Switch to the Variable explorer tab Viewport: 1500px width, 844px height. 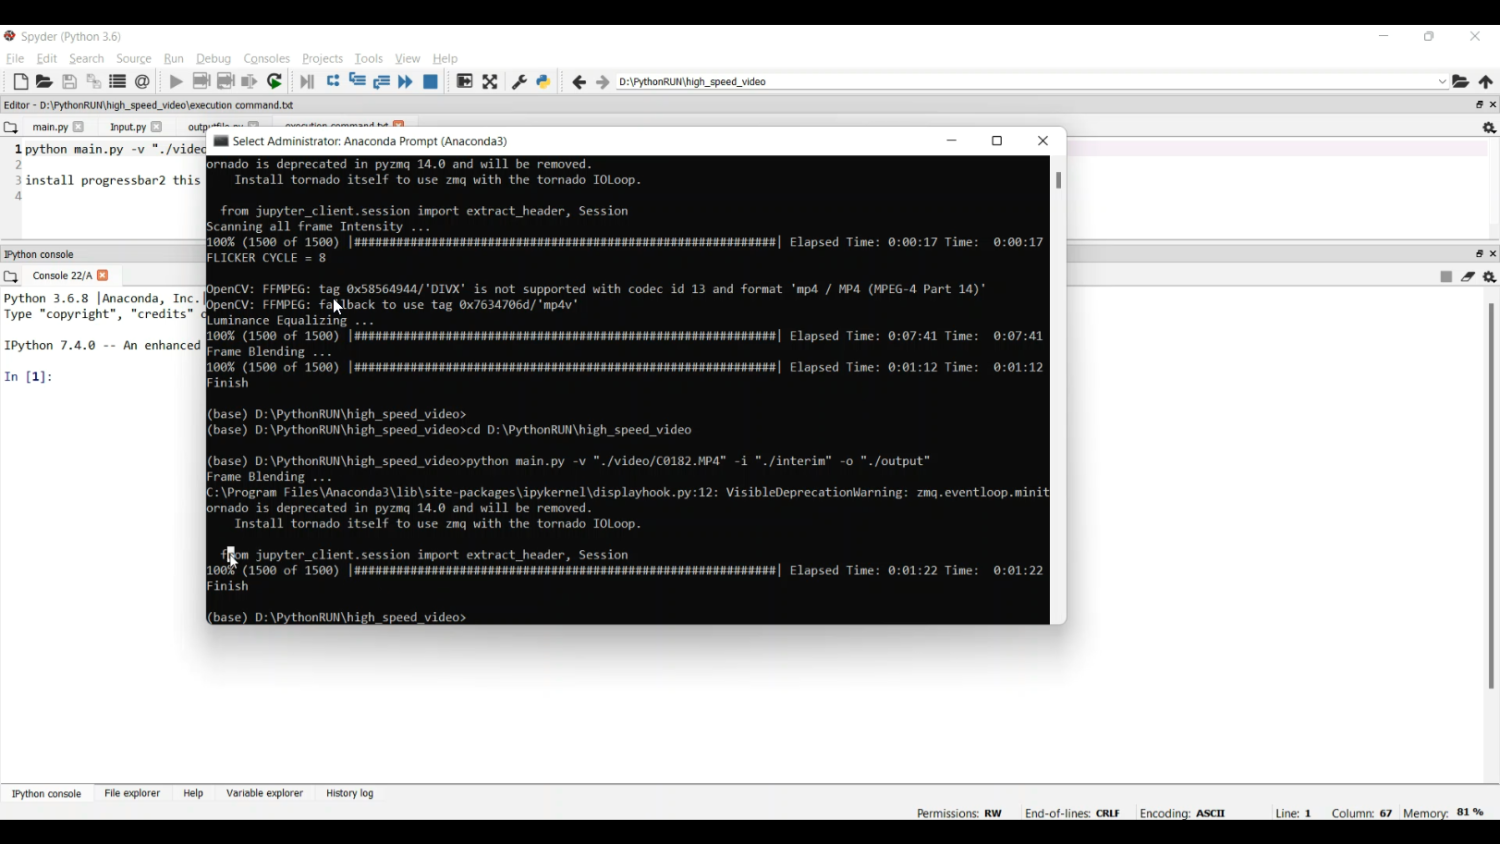tap(265, 794)
